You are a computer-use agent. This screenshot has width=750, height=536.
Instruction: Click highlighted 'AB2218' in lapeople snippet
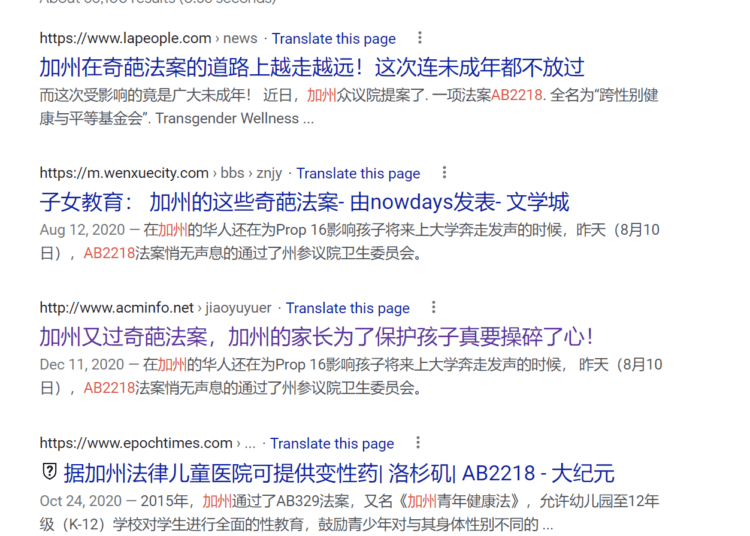(x=517, y=95)
